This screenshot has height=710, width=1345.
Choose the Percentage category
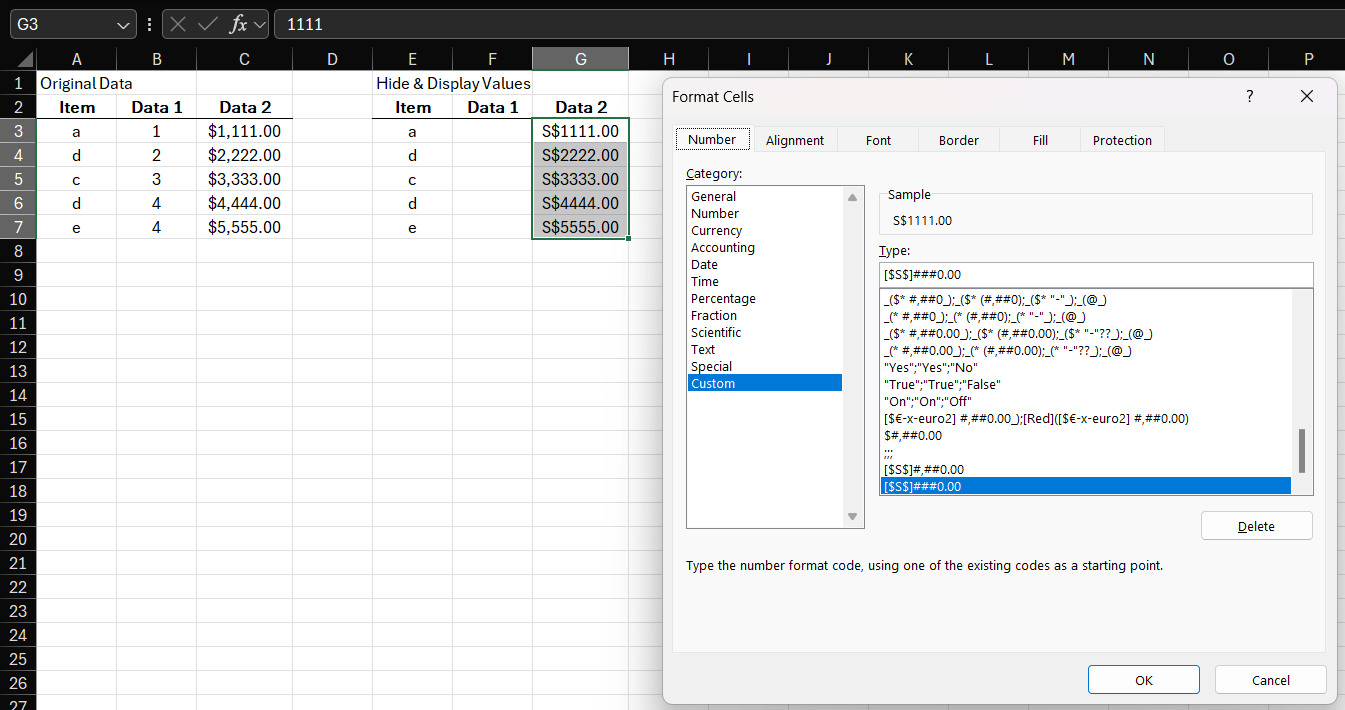[x=765, y=298]
